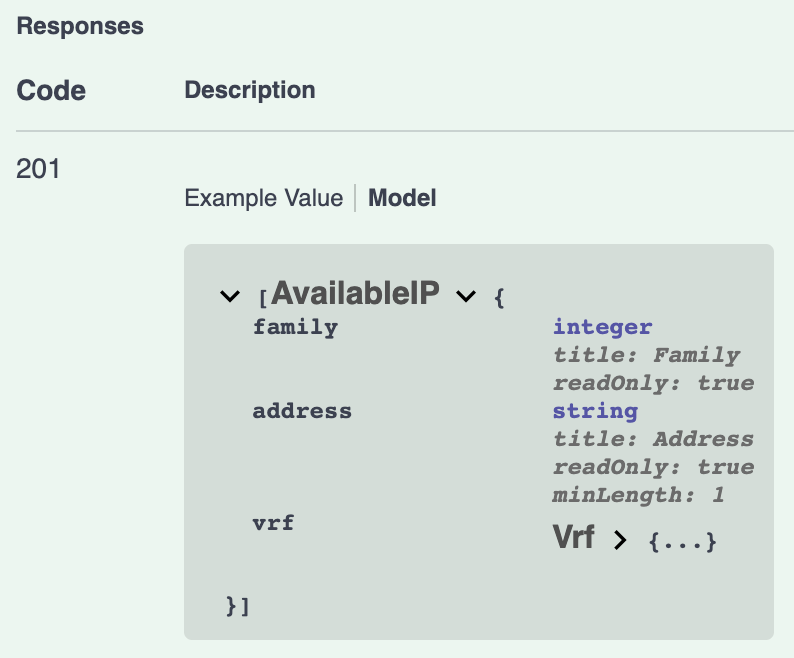Image resolution: width=794 pixels, height=658 pixels.
Task: Click the Code column header
Action: click(x=51, y=91)
